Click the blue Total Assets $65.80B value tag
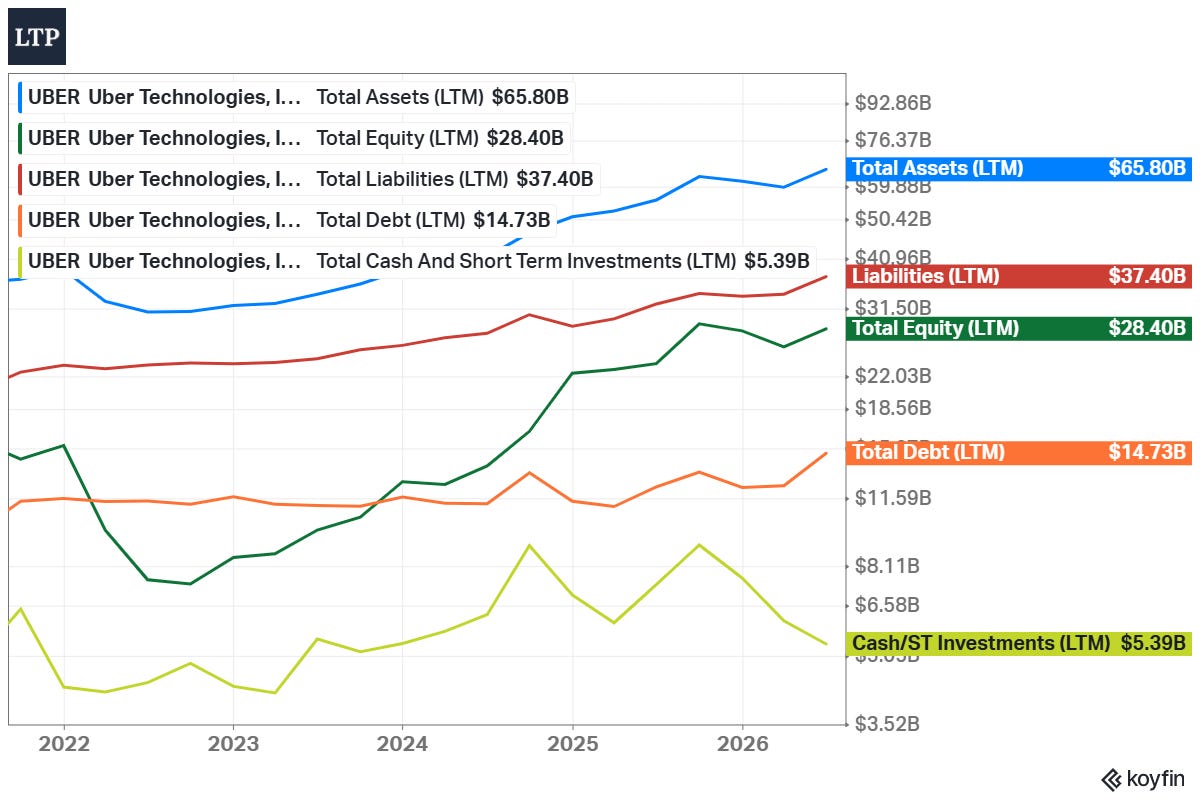The height and width of the screenshot is (800, 1200). point(1019,168)
